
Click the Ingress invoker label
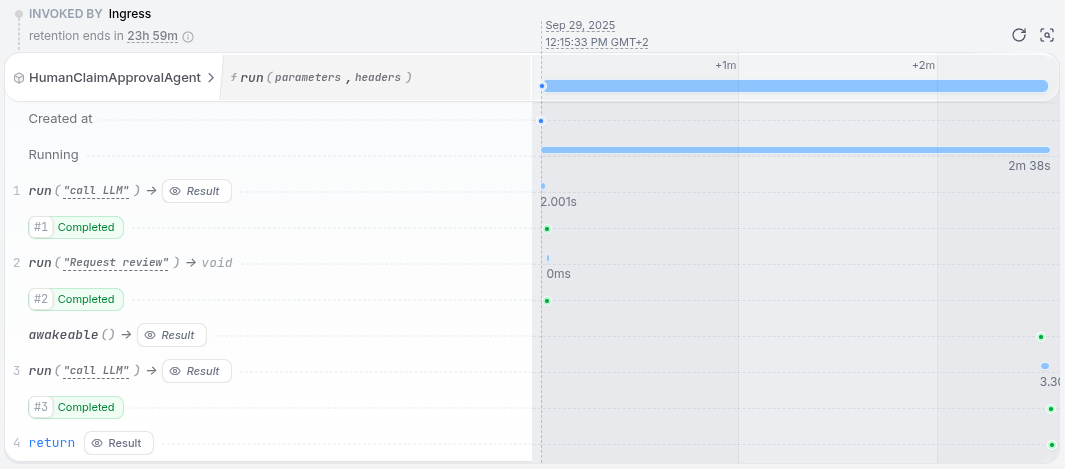pos(130,14)
